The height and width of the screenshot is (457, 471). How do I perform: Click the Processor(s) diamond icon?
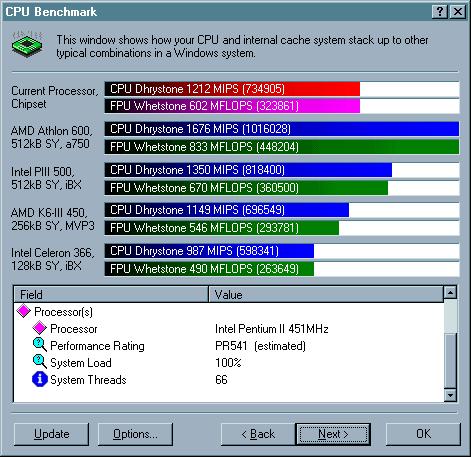pos(24,311)
